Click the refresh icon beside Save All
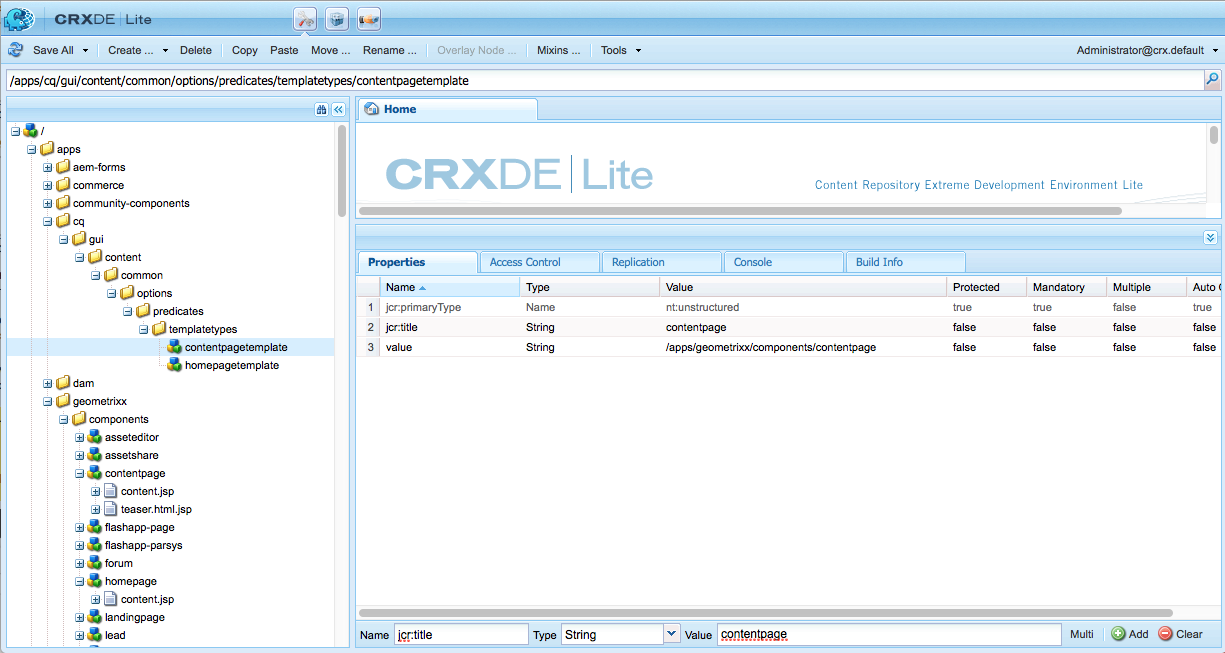This screenshot has width=1225, height=653. (x=16, y=50)
